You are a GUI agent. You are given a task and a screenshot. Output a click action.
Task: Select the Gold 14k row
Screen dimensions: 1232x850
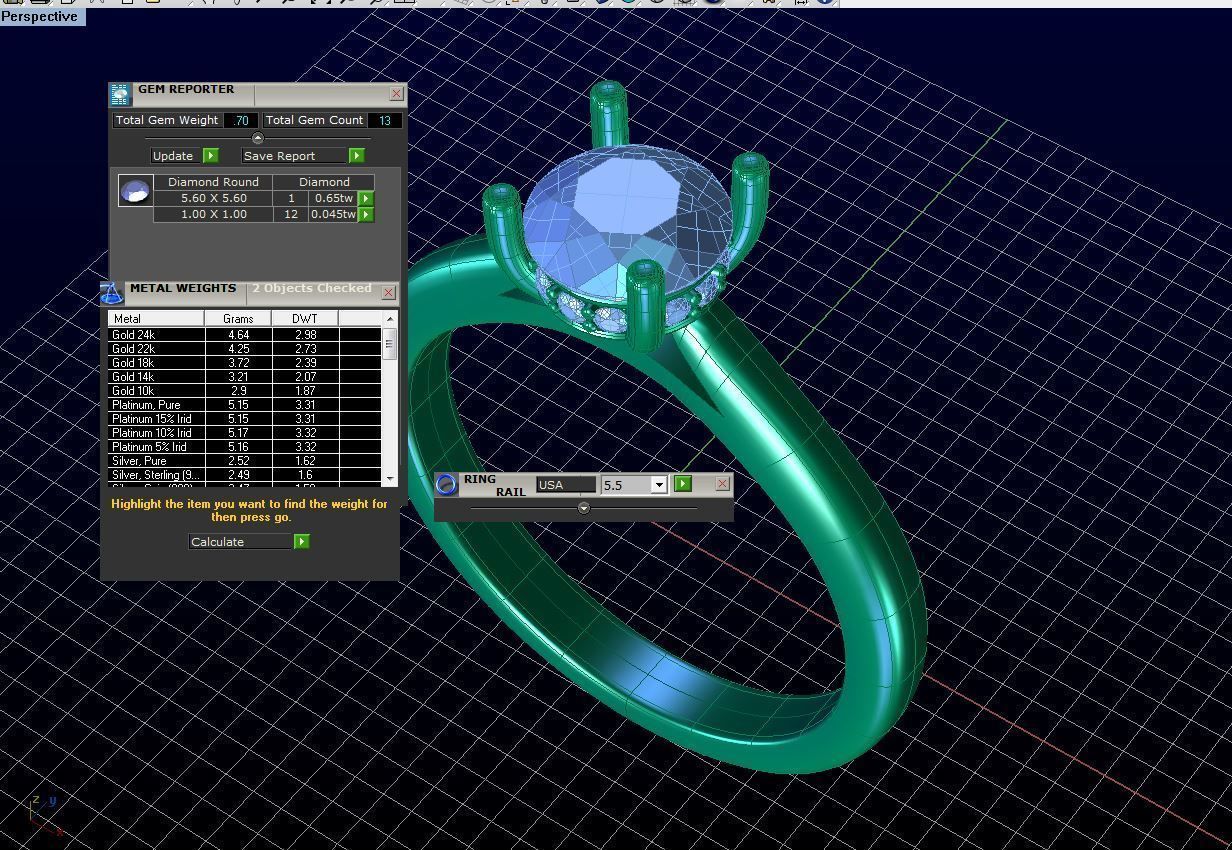pyautogui.click(x=245, y=377)
